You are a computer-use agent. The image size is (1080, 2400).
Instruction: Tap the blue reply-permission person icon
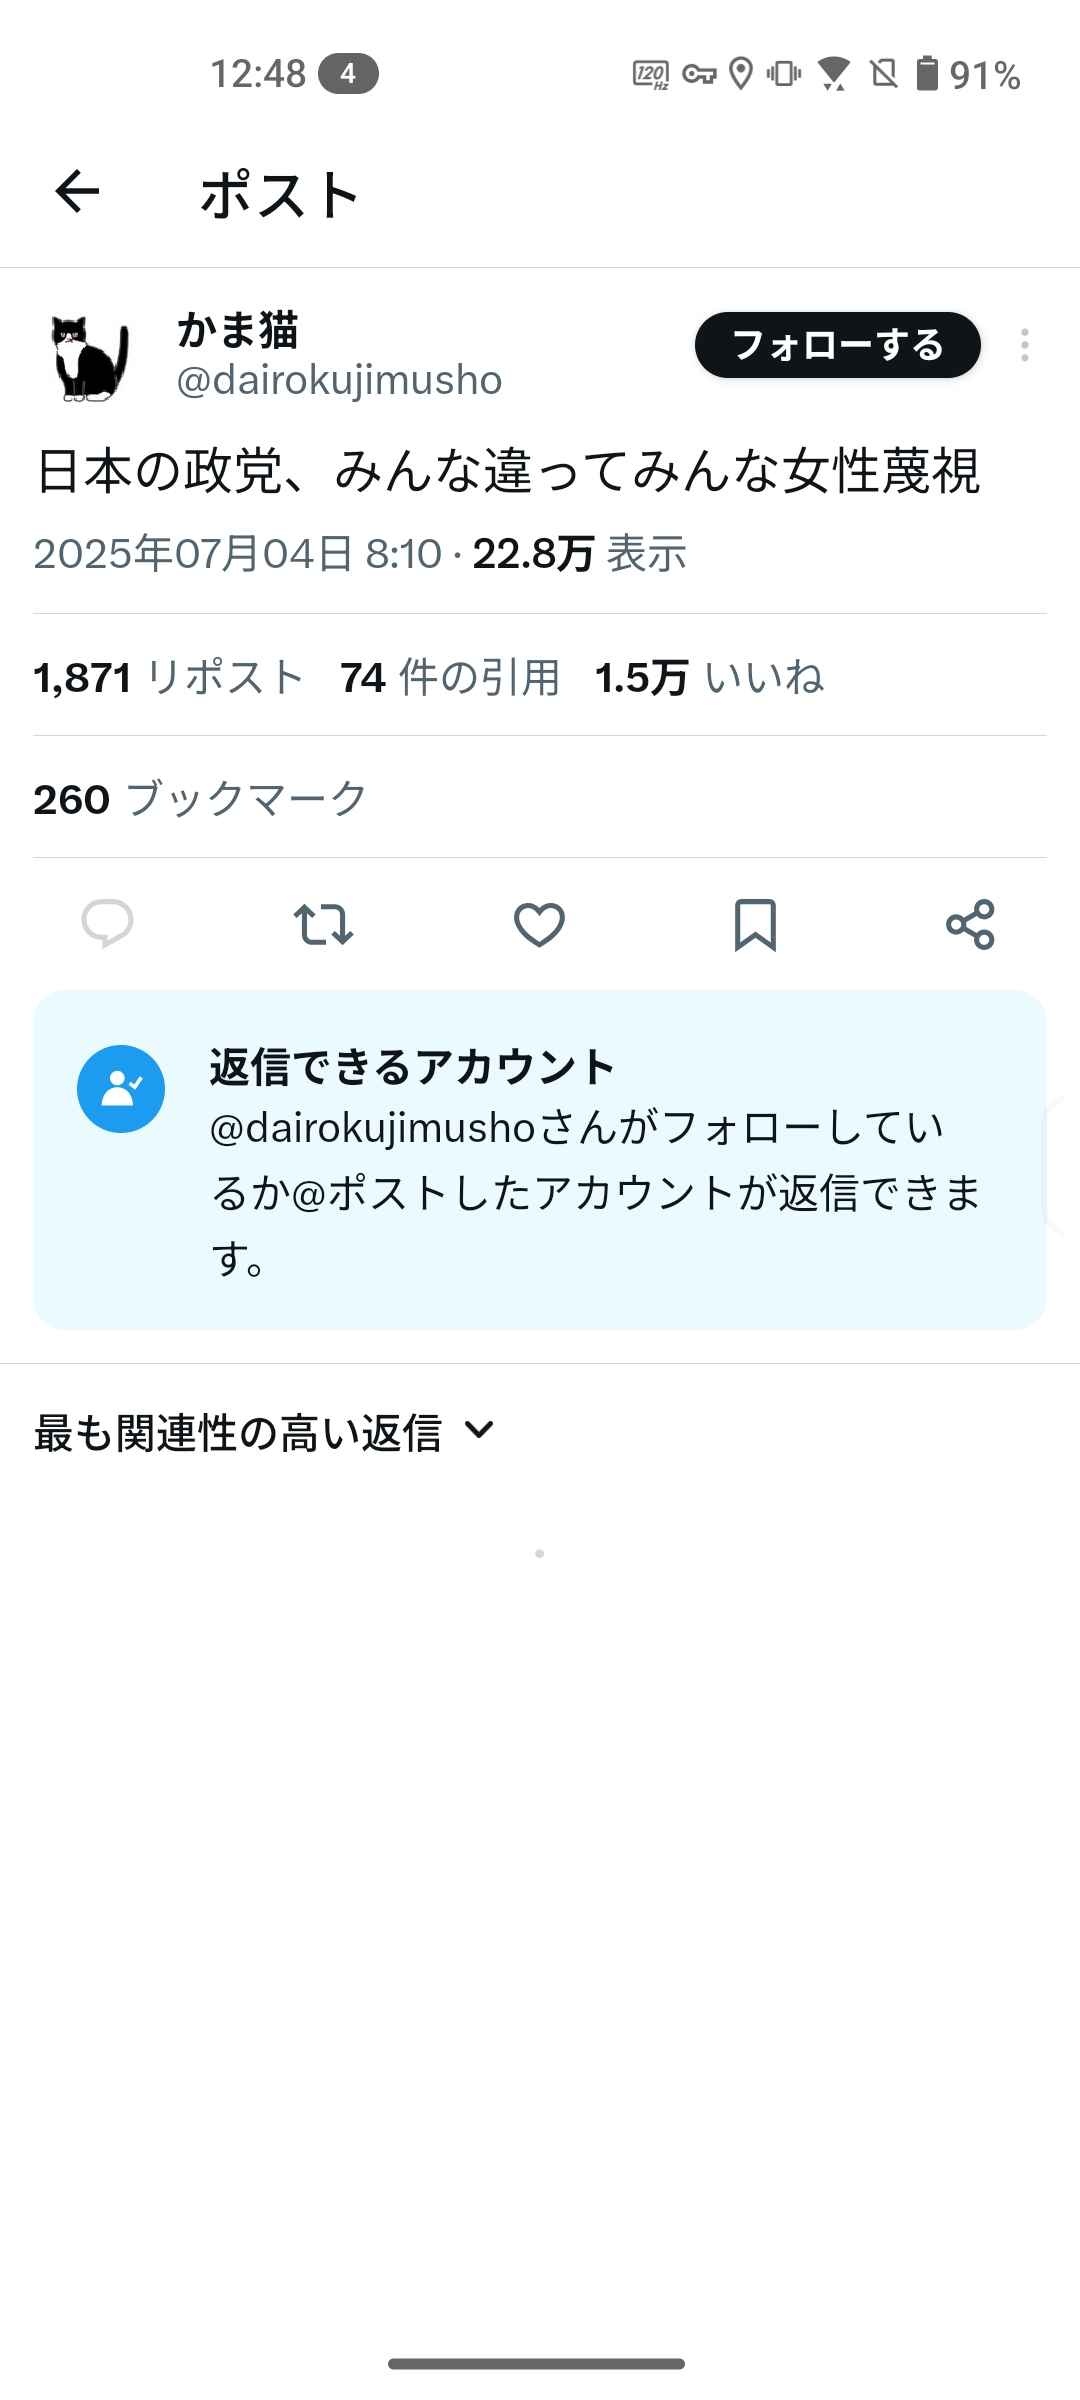[x=121, y=1089]
